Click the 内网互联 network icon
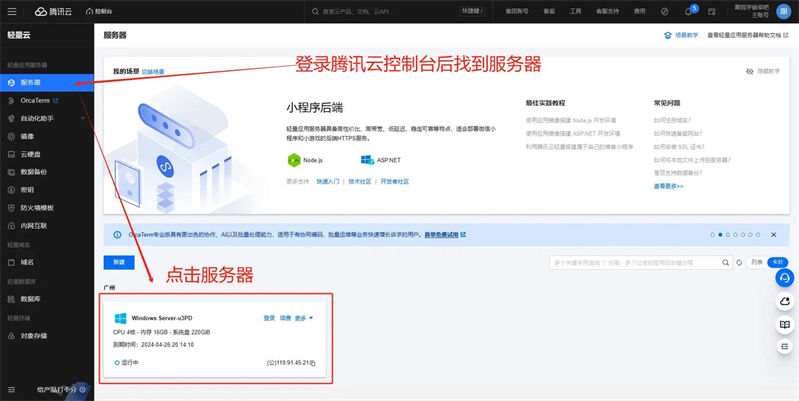Viewport: 799px width, 401px height. 11,225
